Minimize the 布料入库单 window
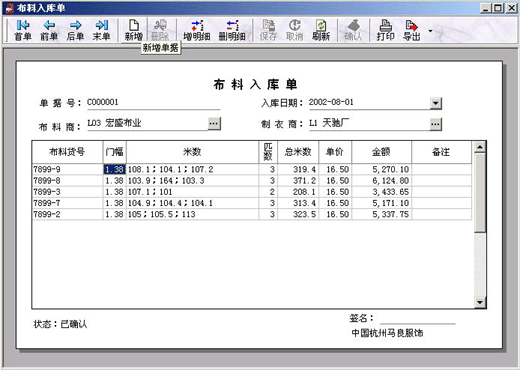Image resolution: width=520 pixels, height=370 pixels. point(486,8)
